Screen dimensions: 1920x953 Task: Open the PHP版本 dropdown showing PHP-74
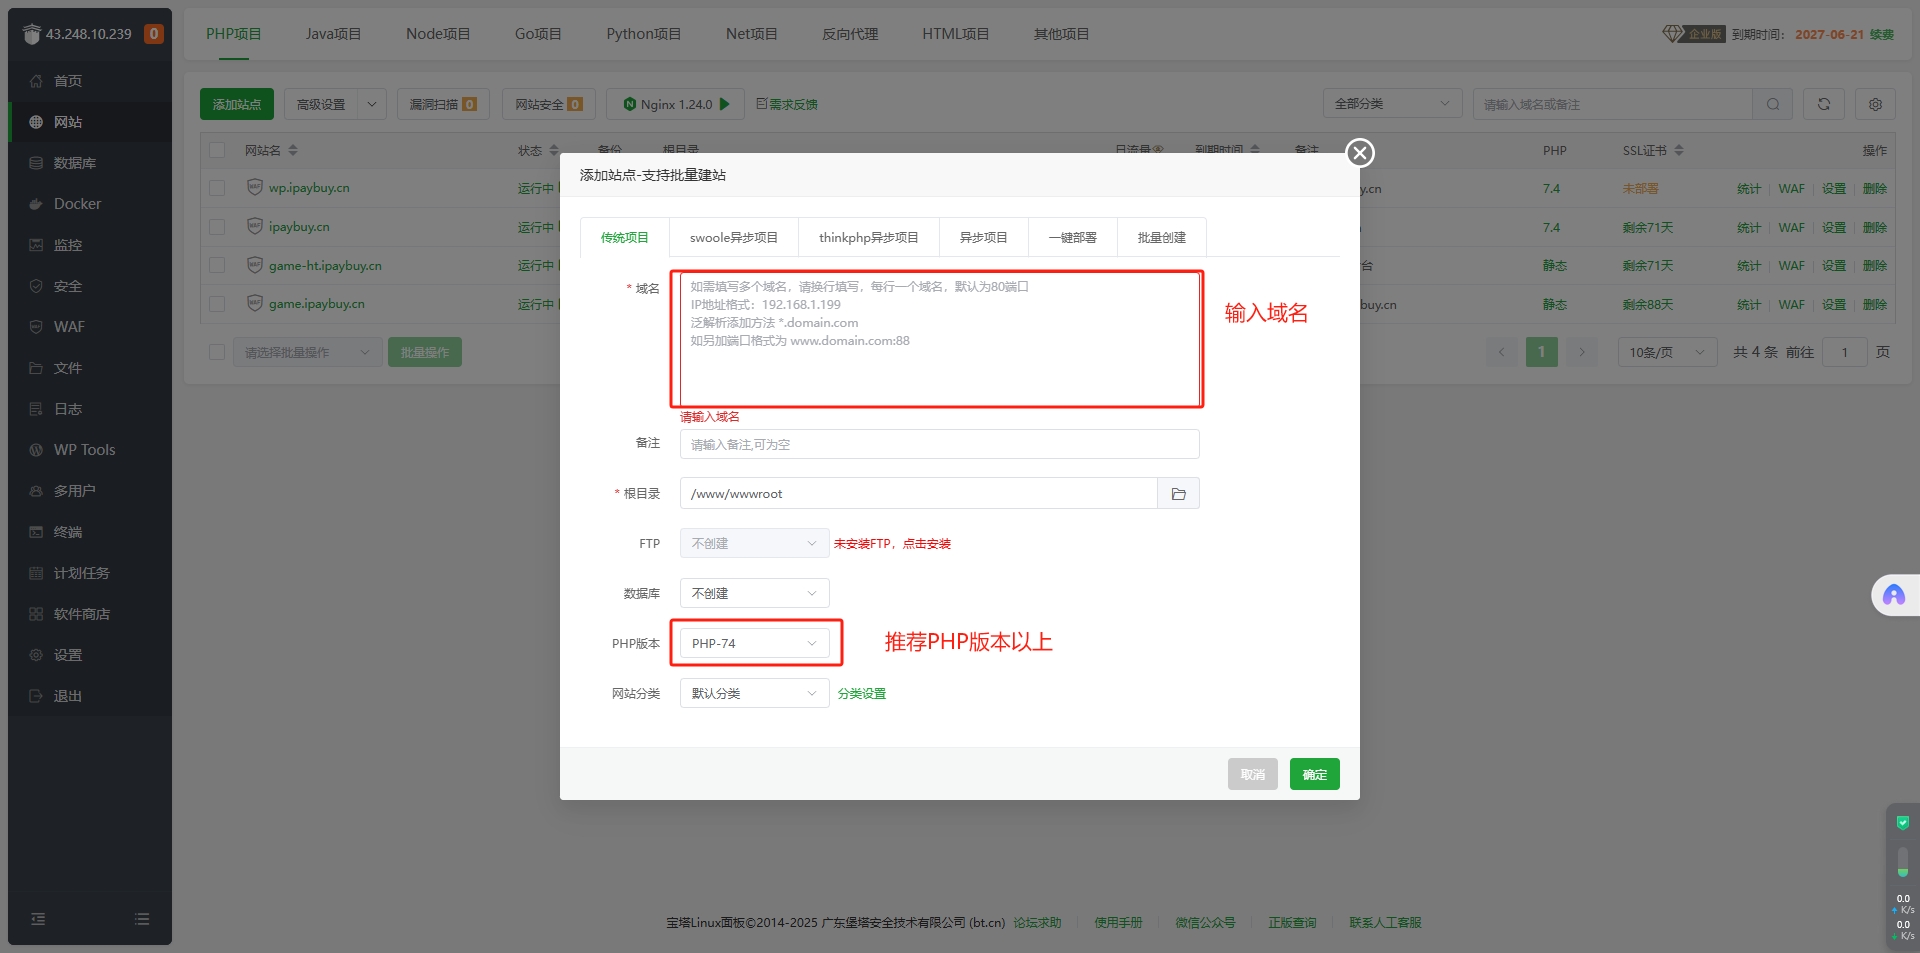coord(754,644)
